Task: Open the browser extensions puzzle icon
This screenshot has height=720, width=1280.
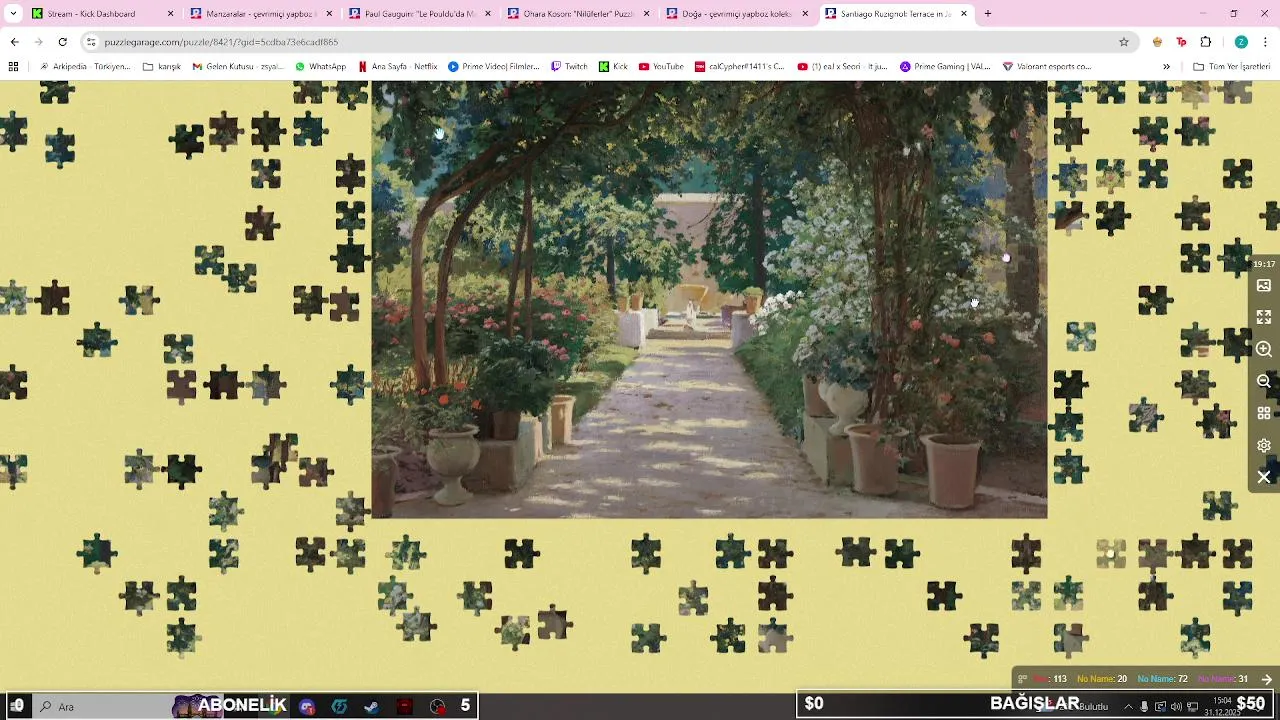Action: 1205,42
